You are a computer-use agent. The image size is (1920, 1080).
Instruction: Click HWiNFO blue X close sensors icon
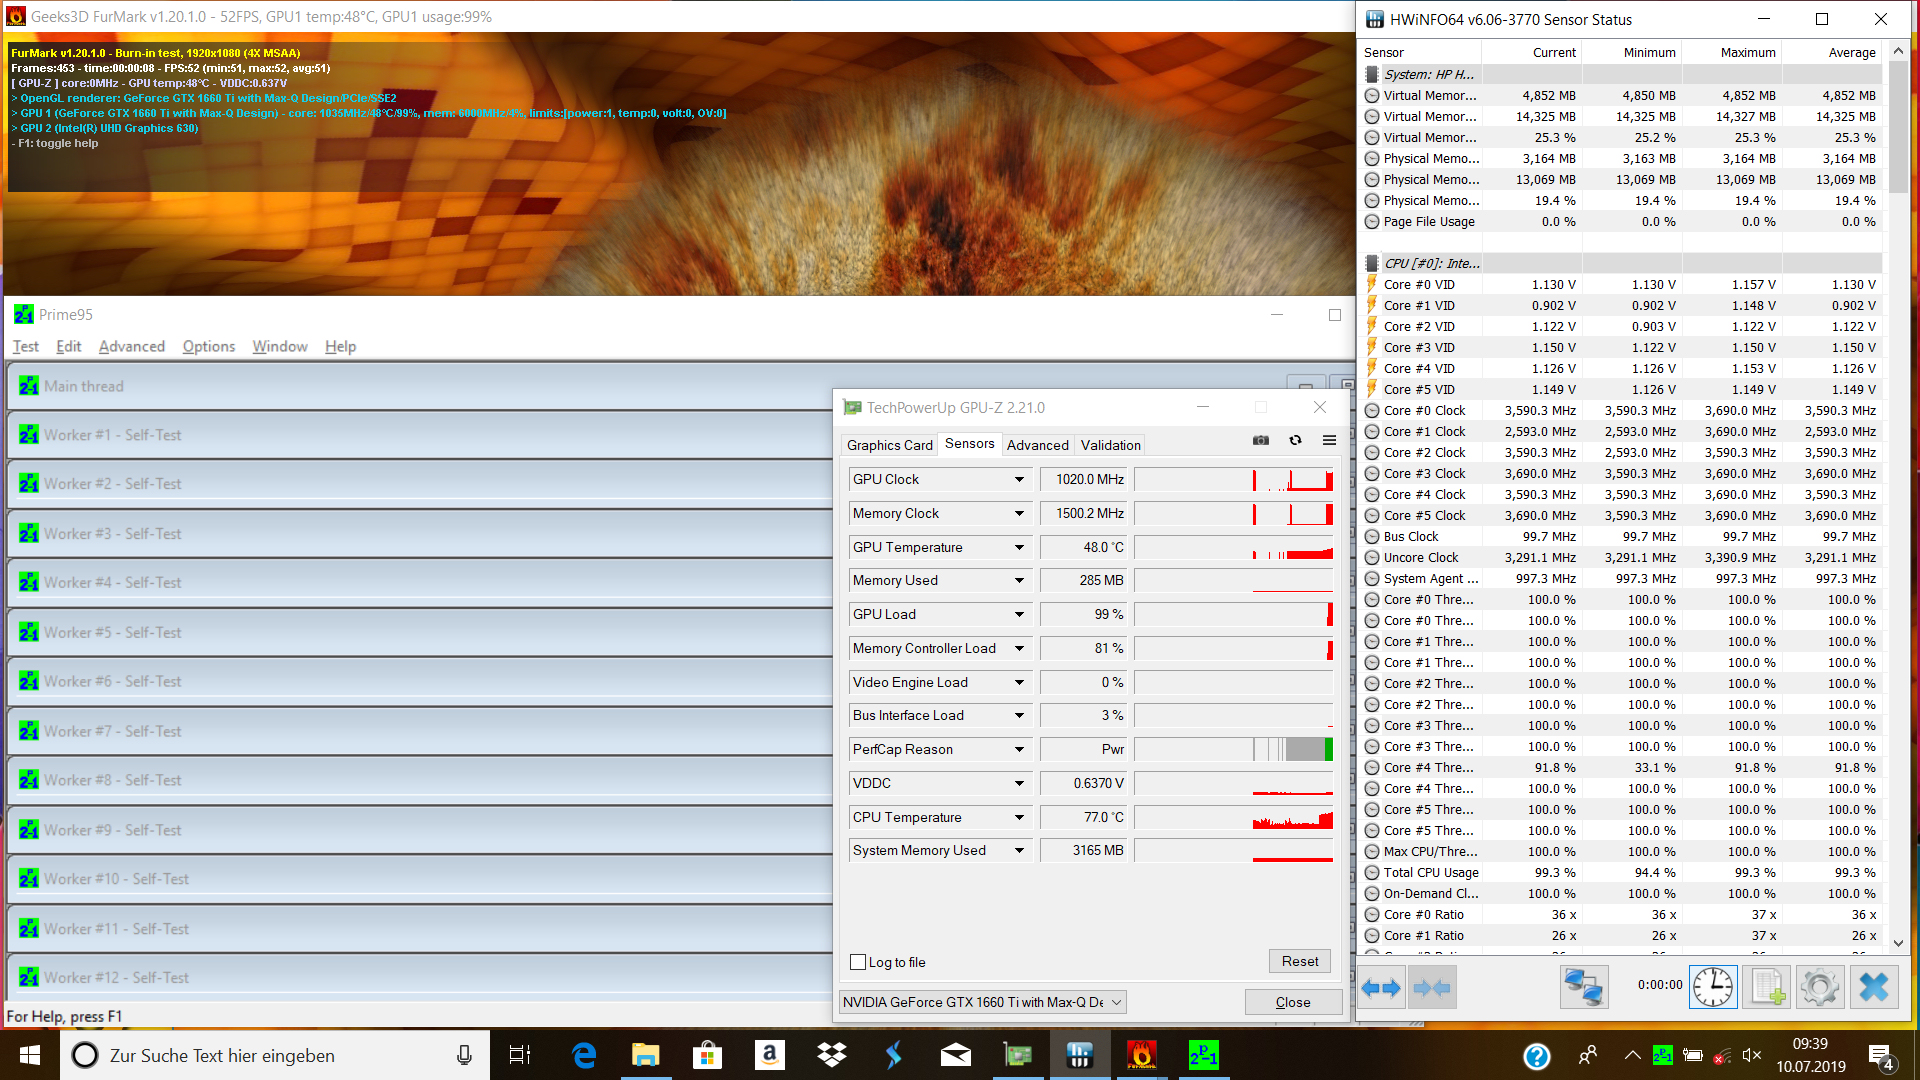tap(1873, 988)
